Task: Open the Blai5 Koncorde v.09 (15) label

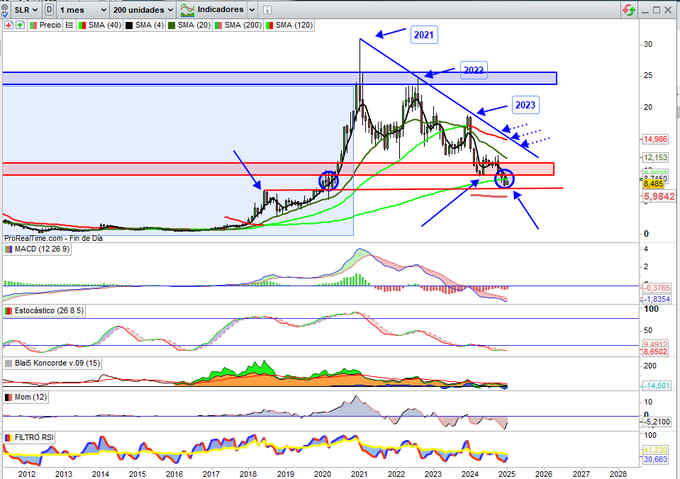Action: click(57, 363)
